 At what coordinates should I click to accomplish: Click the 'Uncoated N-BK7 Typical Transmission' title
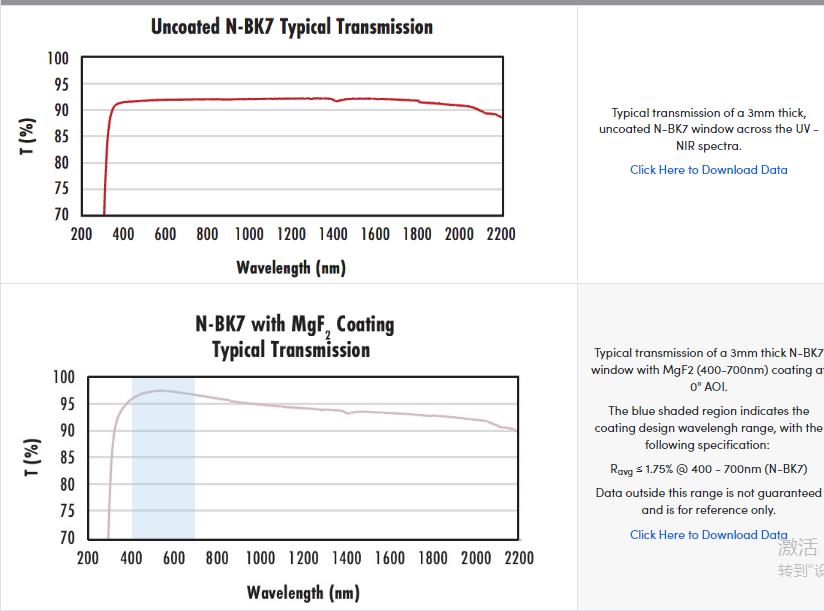pos(292,27)
